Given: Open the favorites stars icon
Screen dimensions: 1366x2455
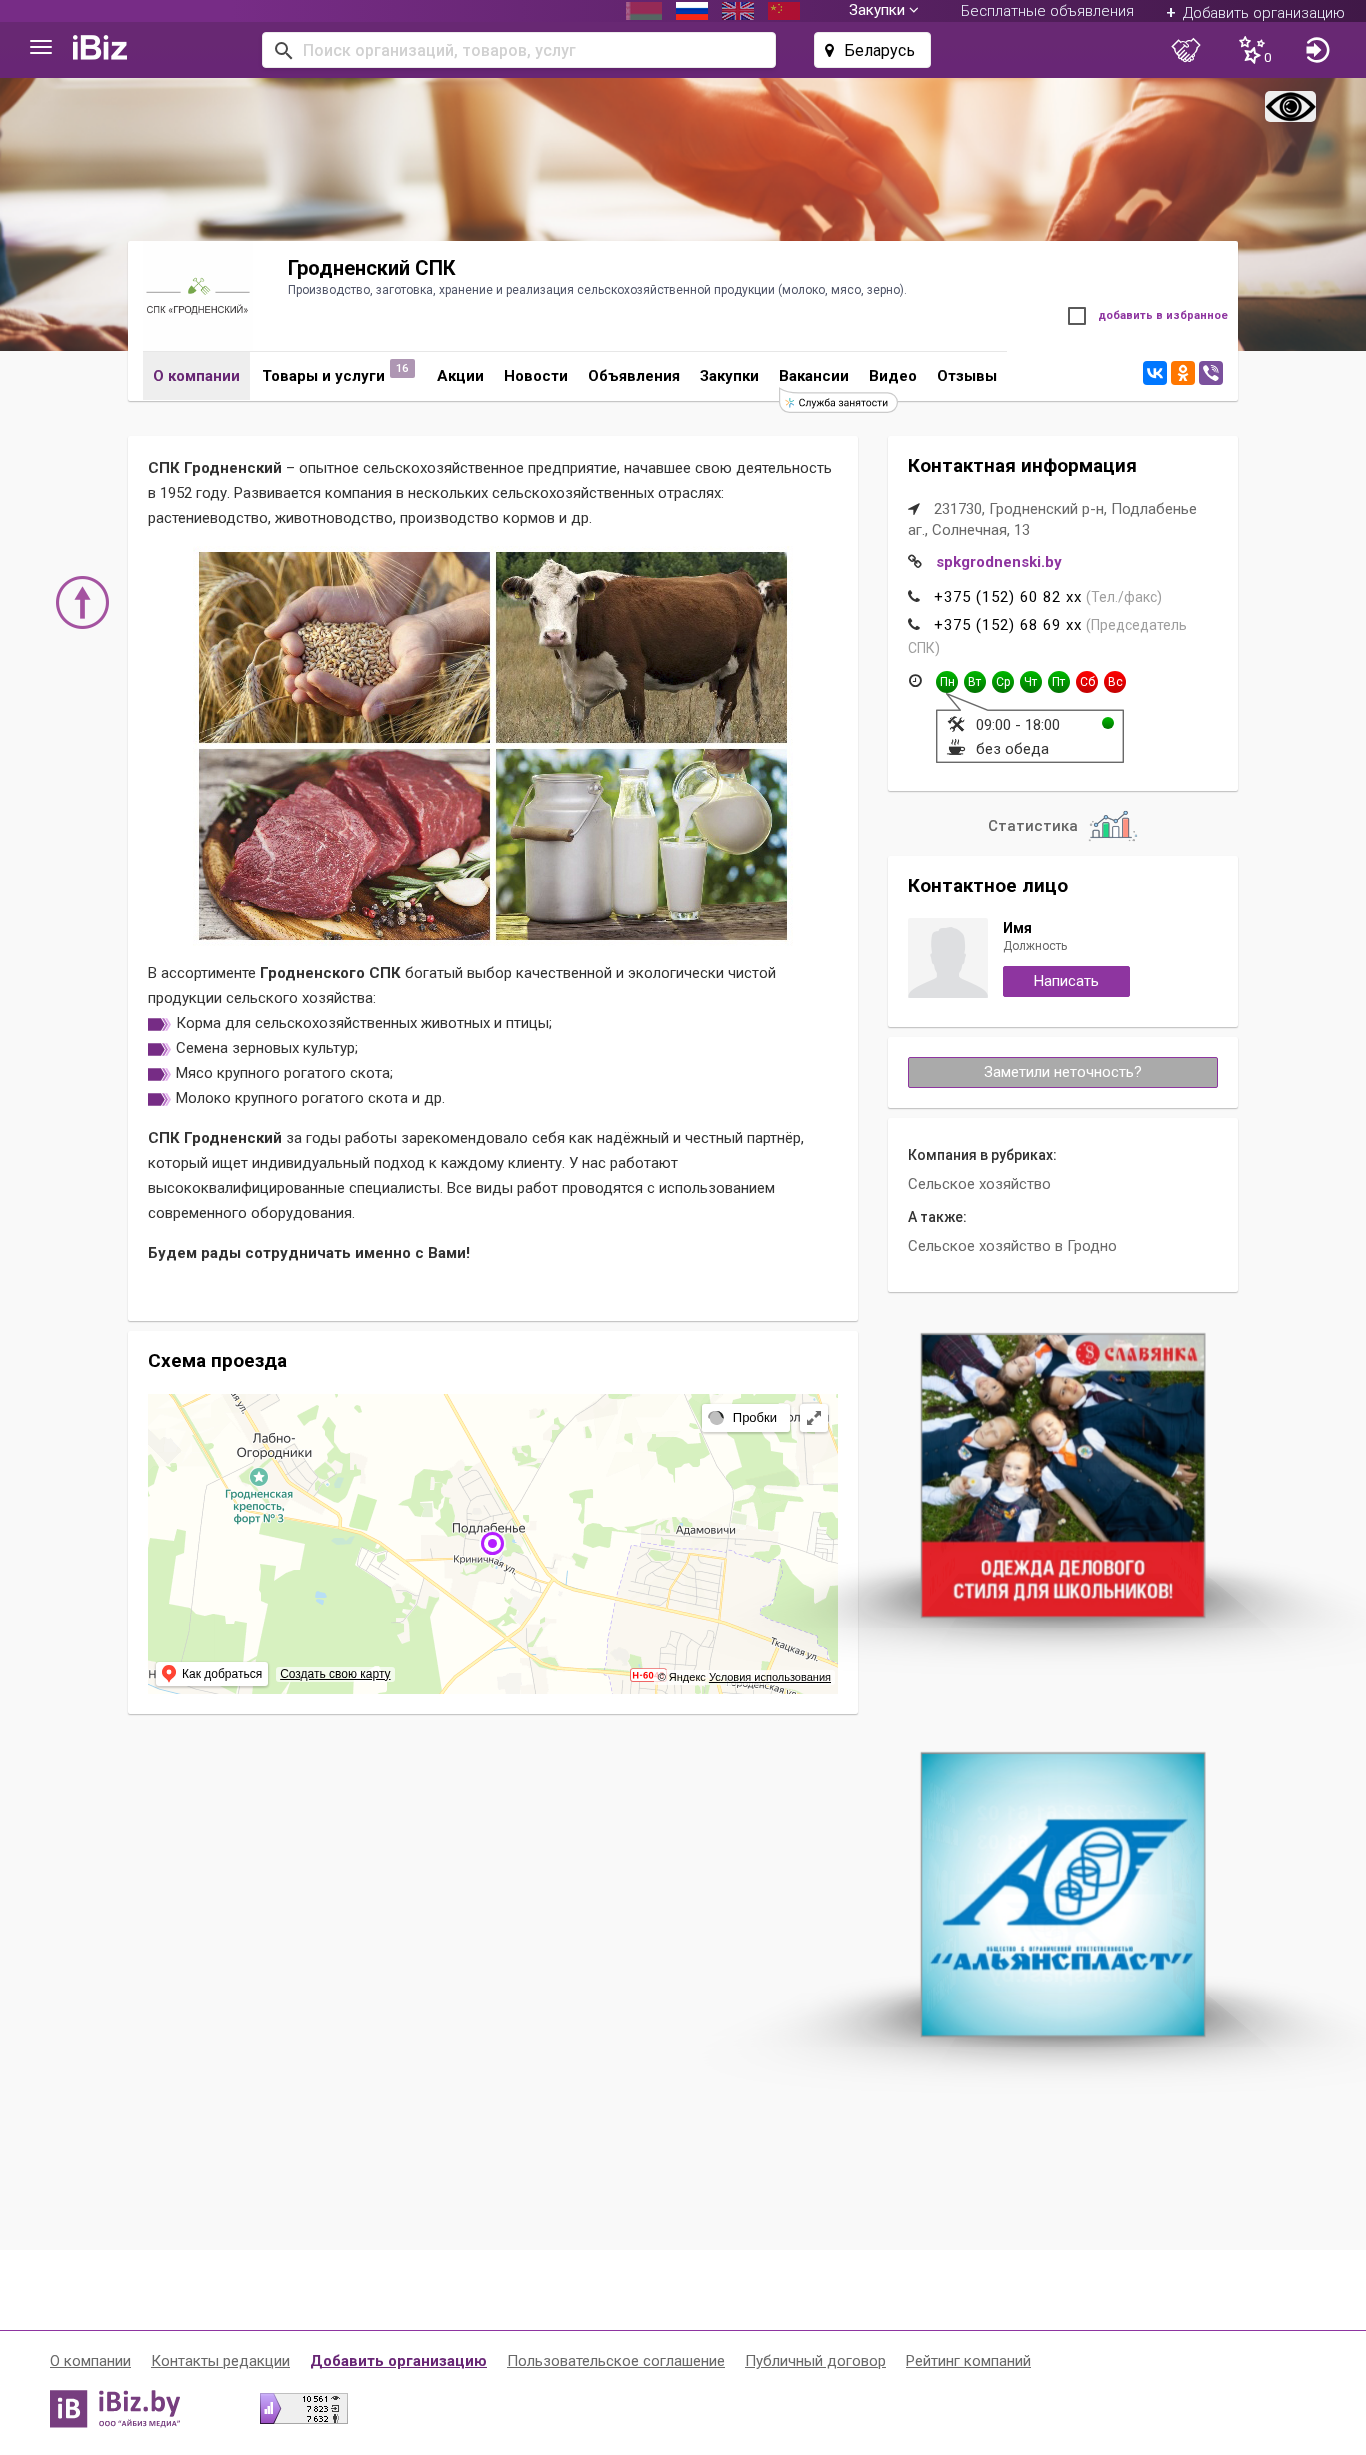Looking at the screenshot, I should (x=1253, y=50).
